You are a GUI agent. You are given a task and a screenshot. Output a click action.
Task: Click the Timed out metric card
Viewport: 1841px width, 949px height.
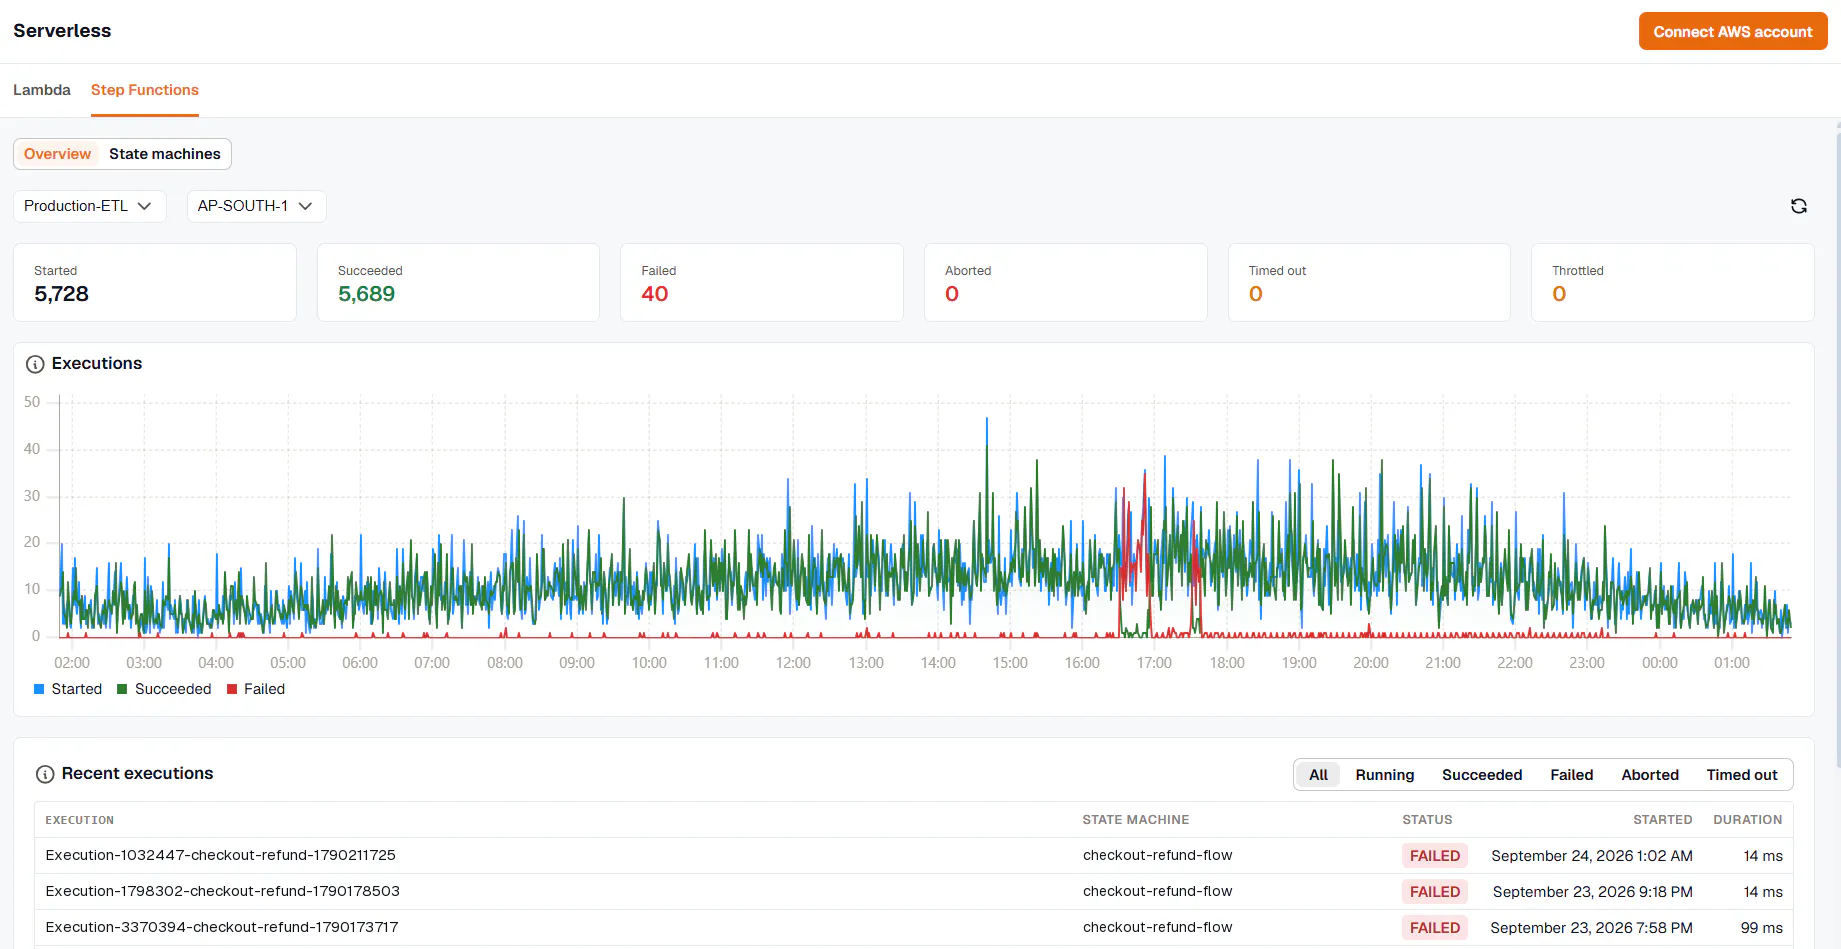coord(1369,283)
